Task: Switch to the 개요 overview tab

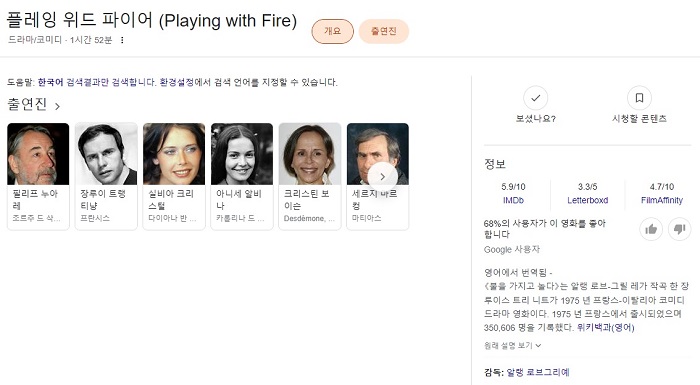Action: (333, 31)
